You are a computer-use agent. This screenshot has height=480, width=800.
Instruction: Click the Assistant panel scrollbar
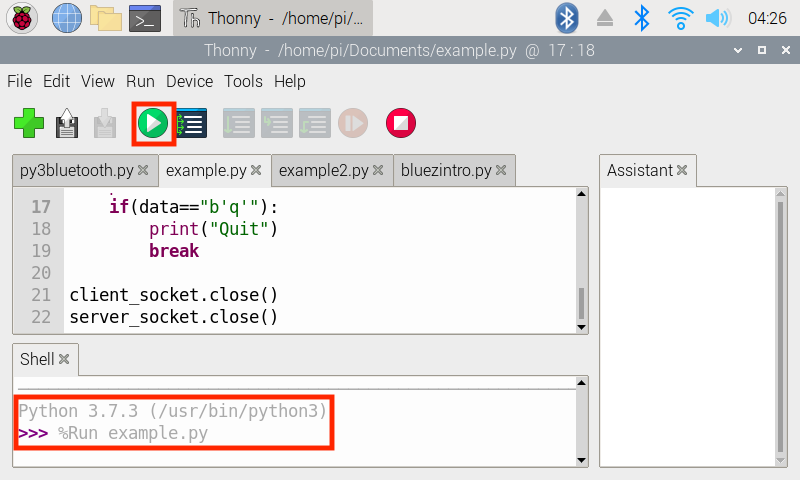780,327
